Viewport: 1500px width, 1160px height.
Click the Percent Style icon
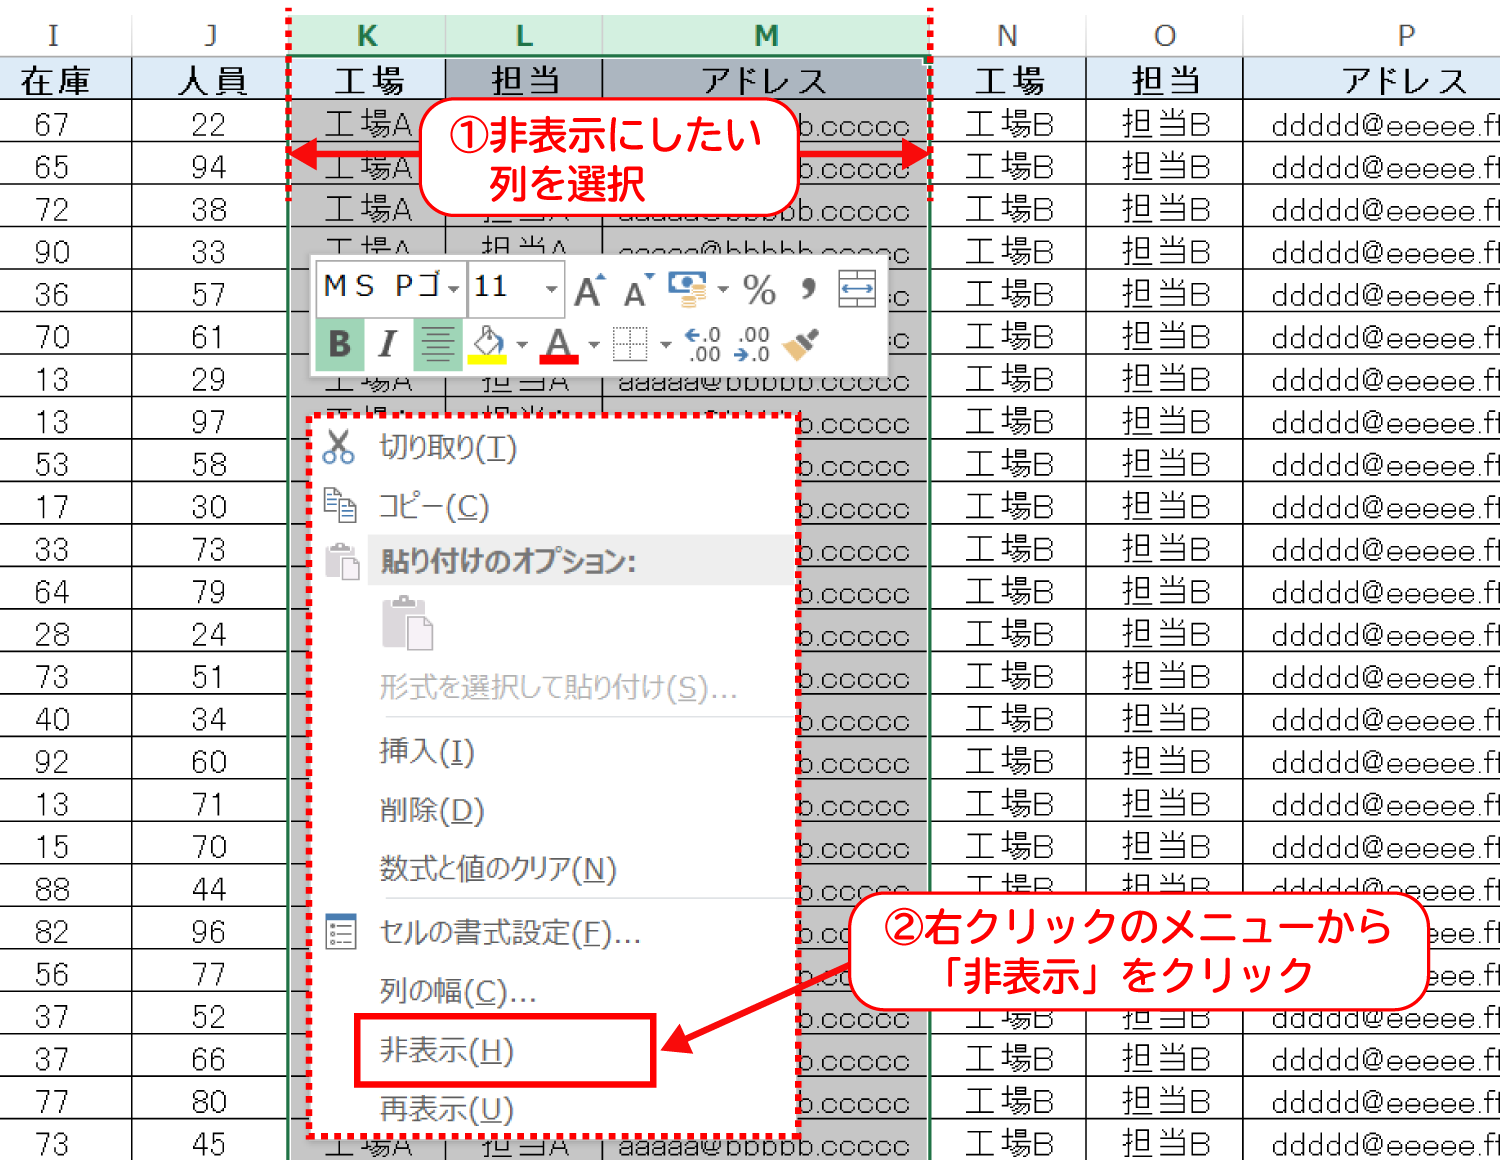tap(759, 289)
